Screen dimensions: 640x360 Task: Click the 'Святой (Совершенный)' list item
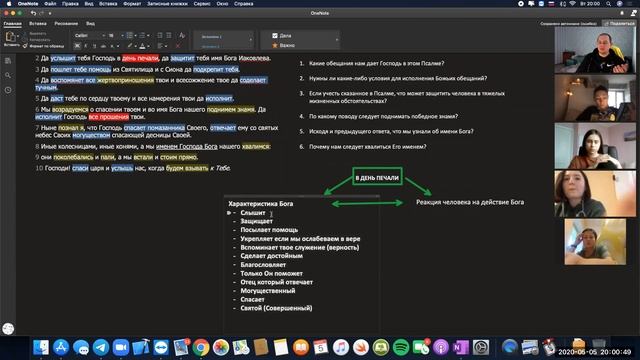[x=276, y=308]
